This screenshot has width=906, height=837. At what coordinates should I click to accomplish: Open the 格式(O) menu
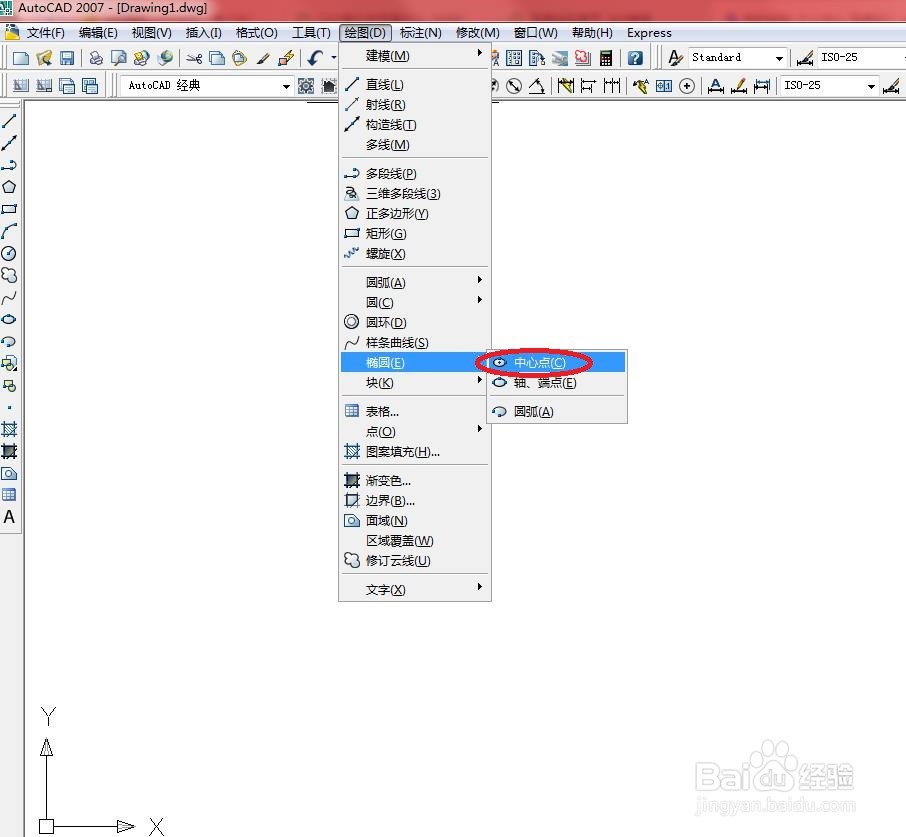click(x=257, y=33)
